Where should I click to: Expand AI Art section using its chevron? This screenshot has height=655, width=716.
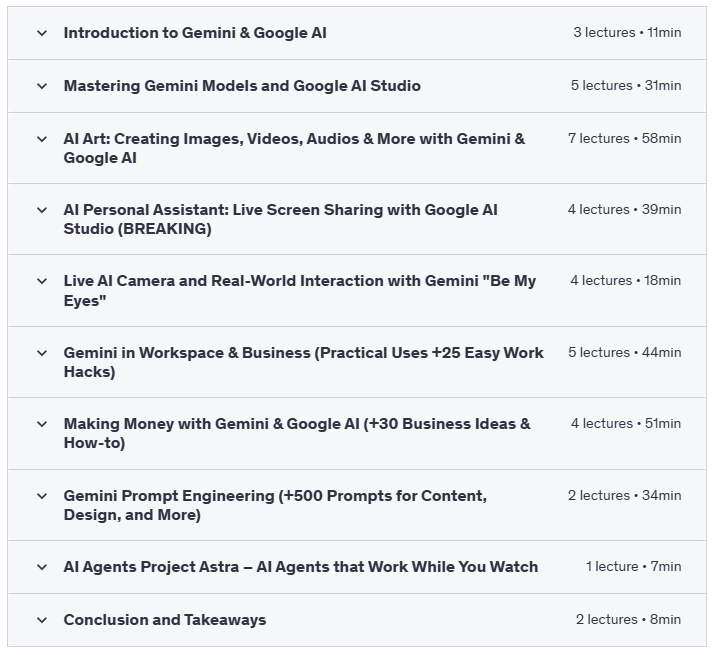(42, 139)
